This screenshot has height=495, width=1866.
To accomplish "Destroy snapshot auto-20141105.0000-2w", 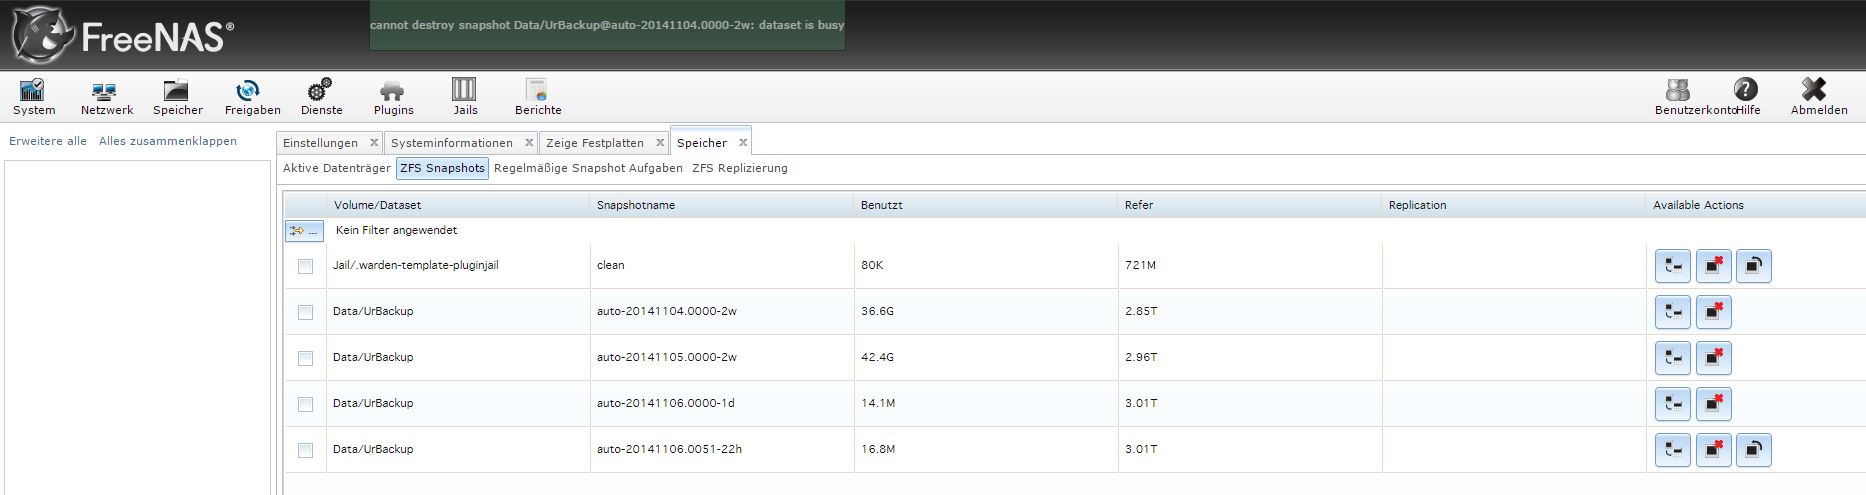I will (x=1713, y=358).
